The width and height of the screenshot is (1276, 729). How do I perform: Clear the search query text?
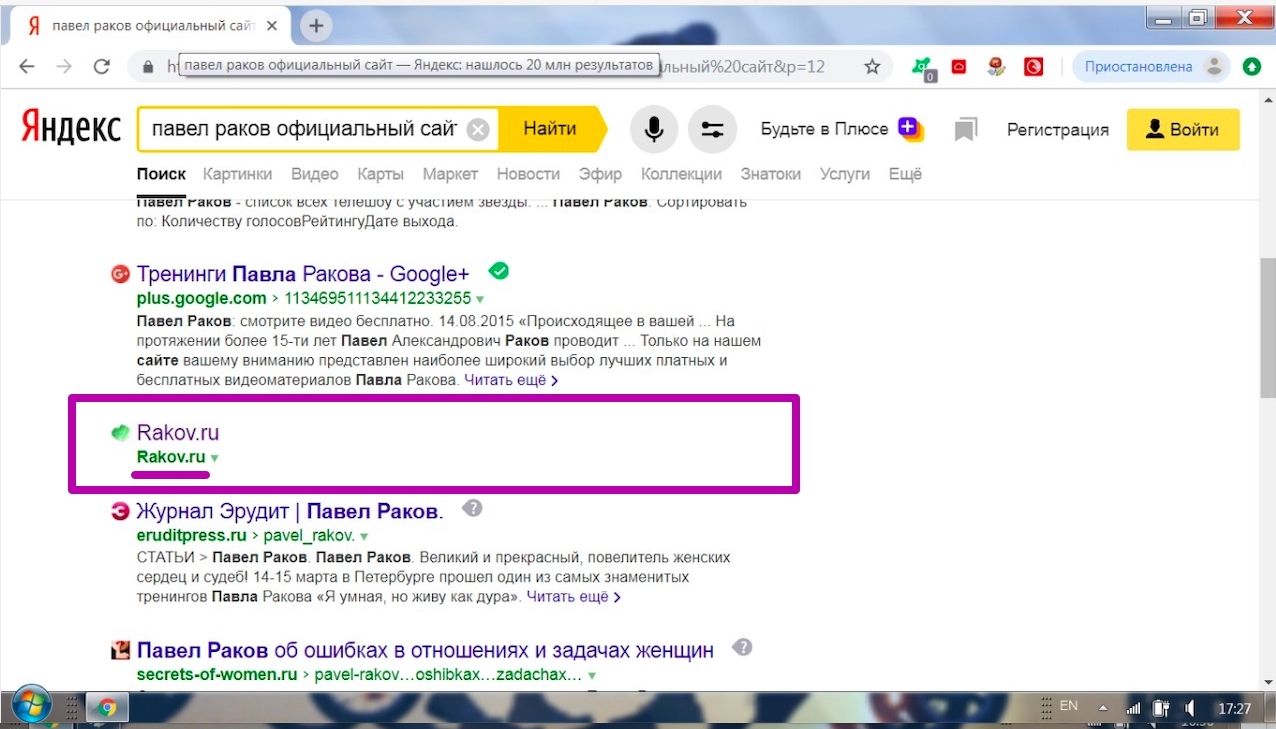click(x=479, y=130)
